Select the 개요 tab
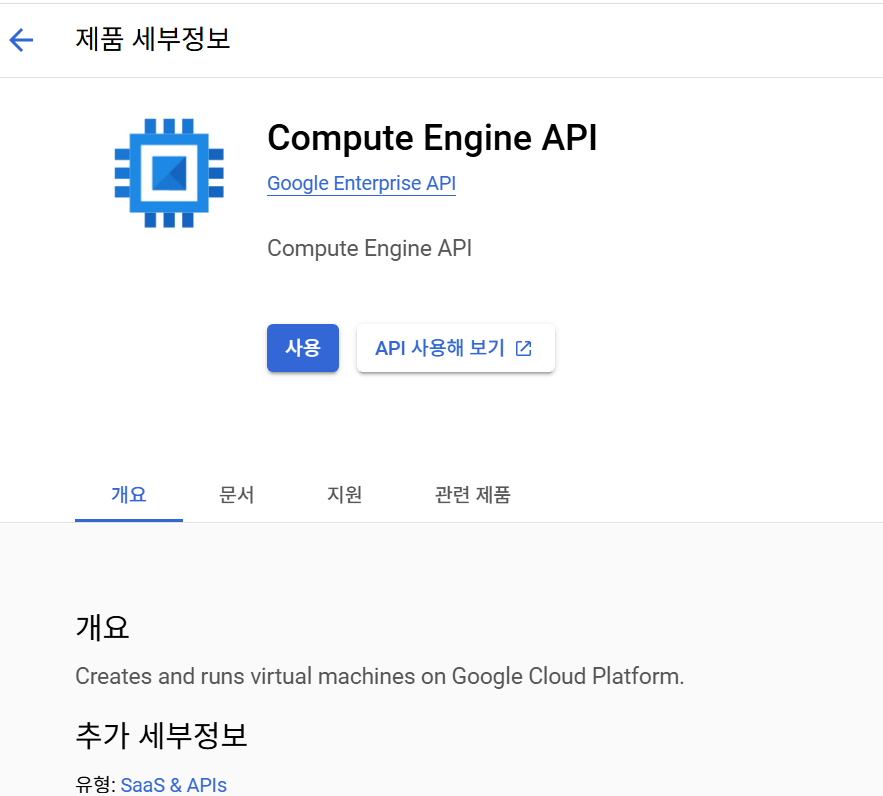 (129, 495)
